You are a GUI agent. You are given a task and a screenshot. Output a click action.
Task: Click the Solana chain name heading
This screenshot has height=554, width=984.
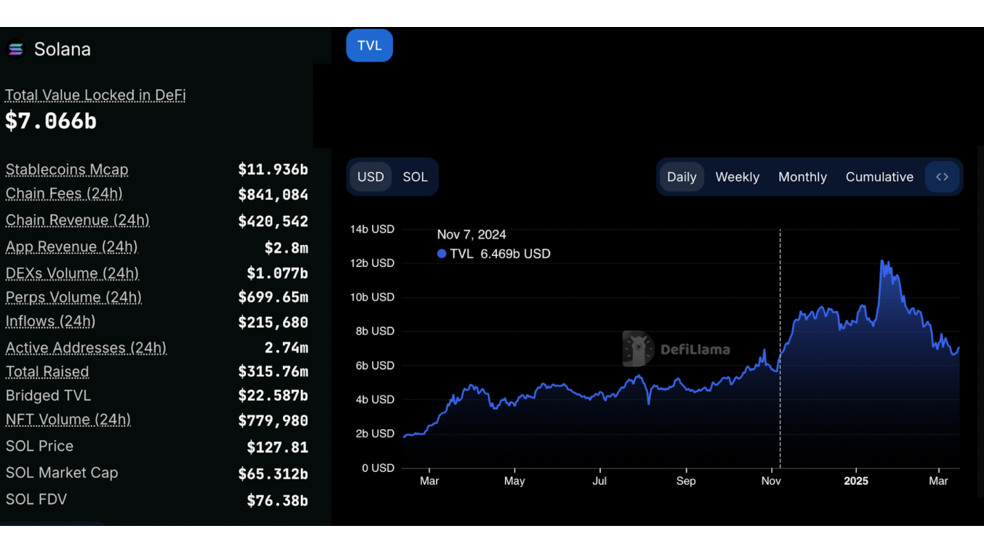62,49
